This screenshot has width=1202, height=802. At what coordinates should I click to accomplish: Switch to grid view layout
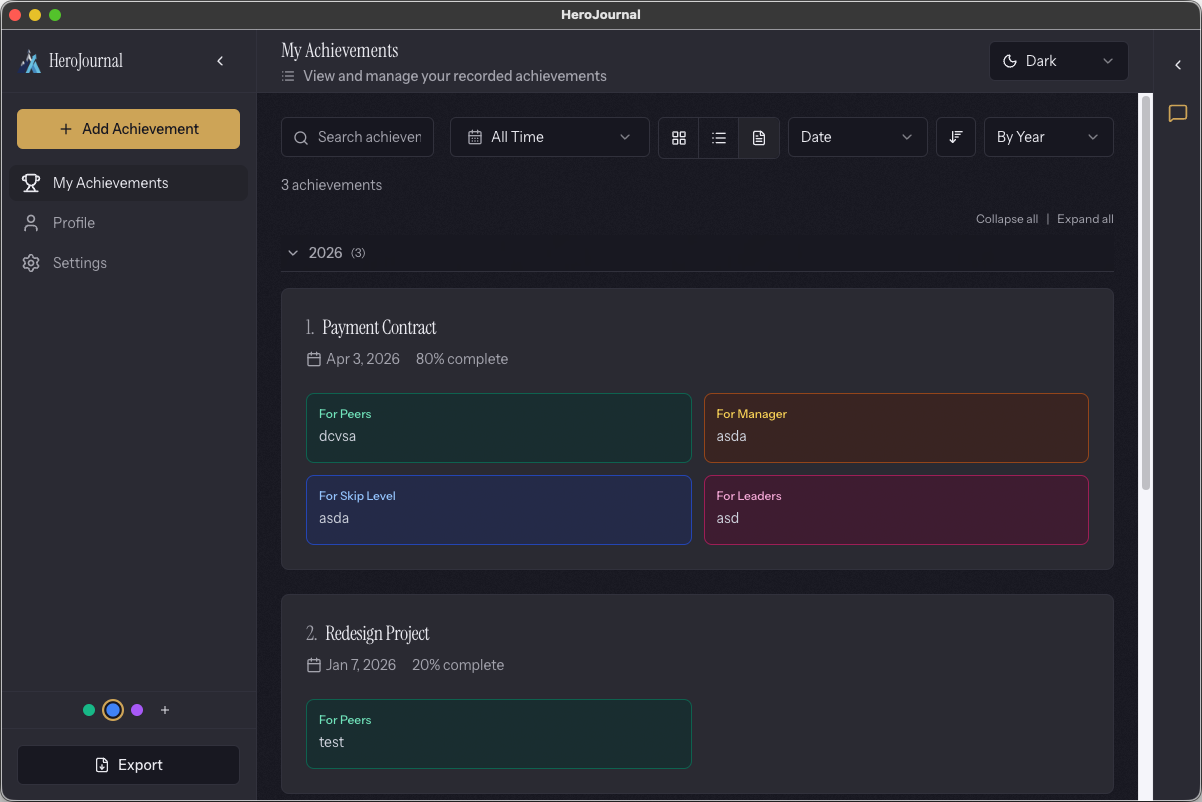(679, 137)
